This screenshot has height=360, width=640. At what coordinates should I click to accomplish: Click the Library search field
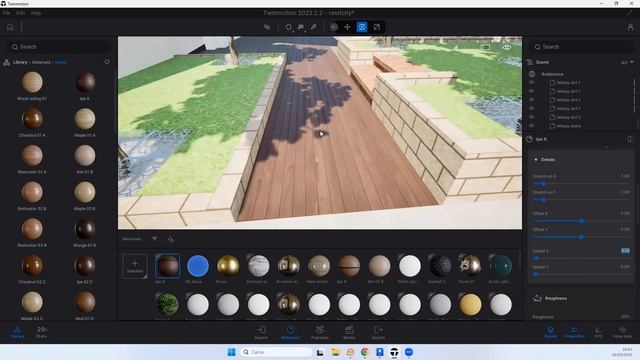tap(59, 47)
